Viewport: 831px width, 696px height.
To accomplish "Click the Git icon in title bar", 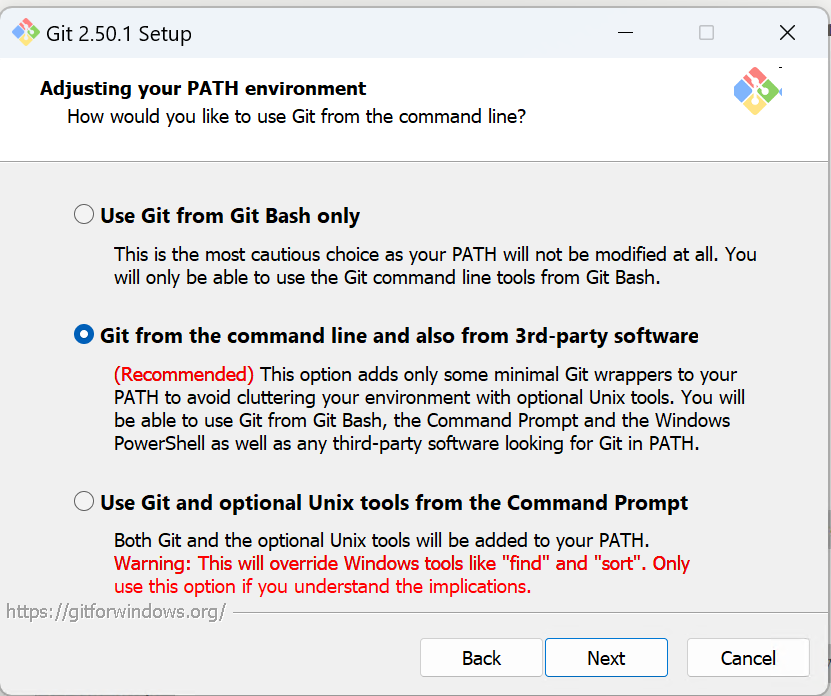I will coord(25,32).
